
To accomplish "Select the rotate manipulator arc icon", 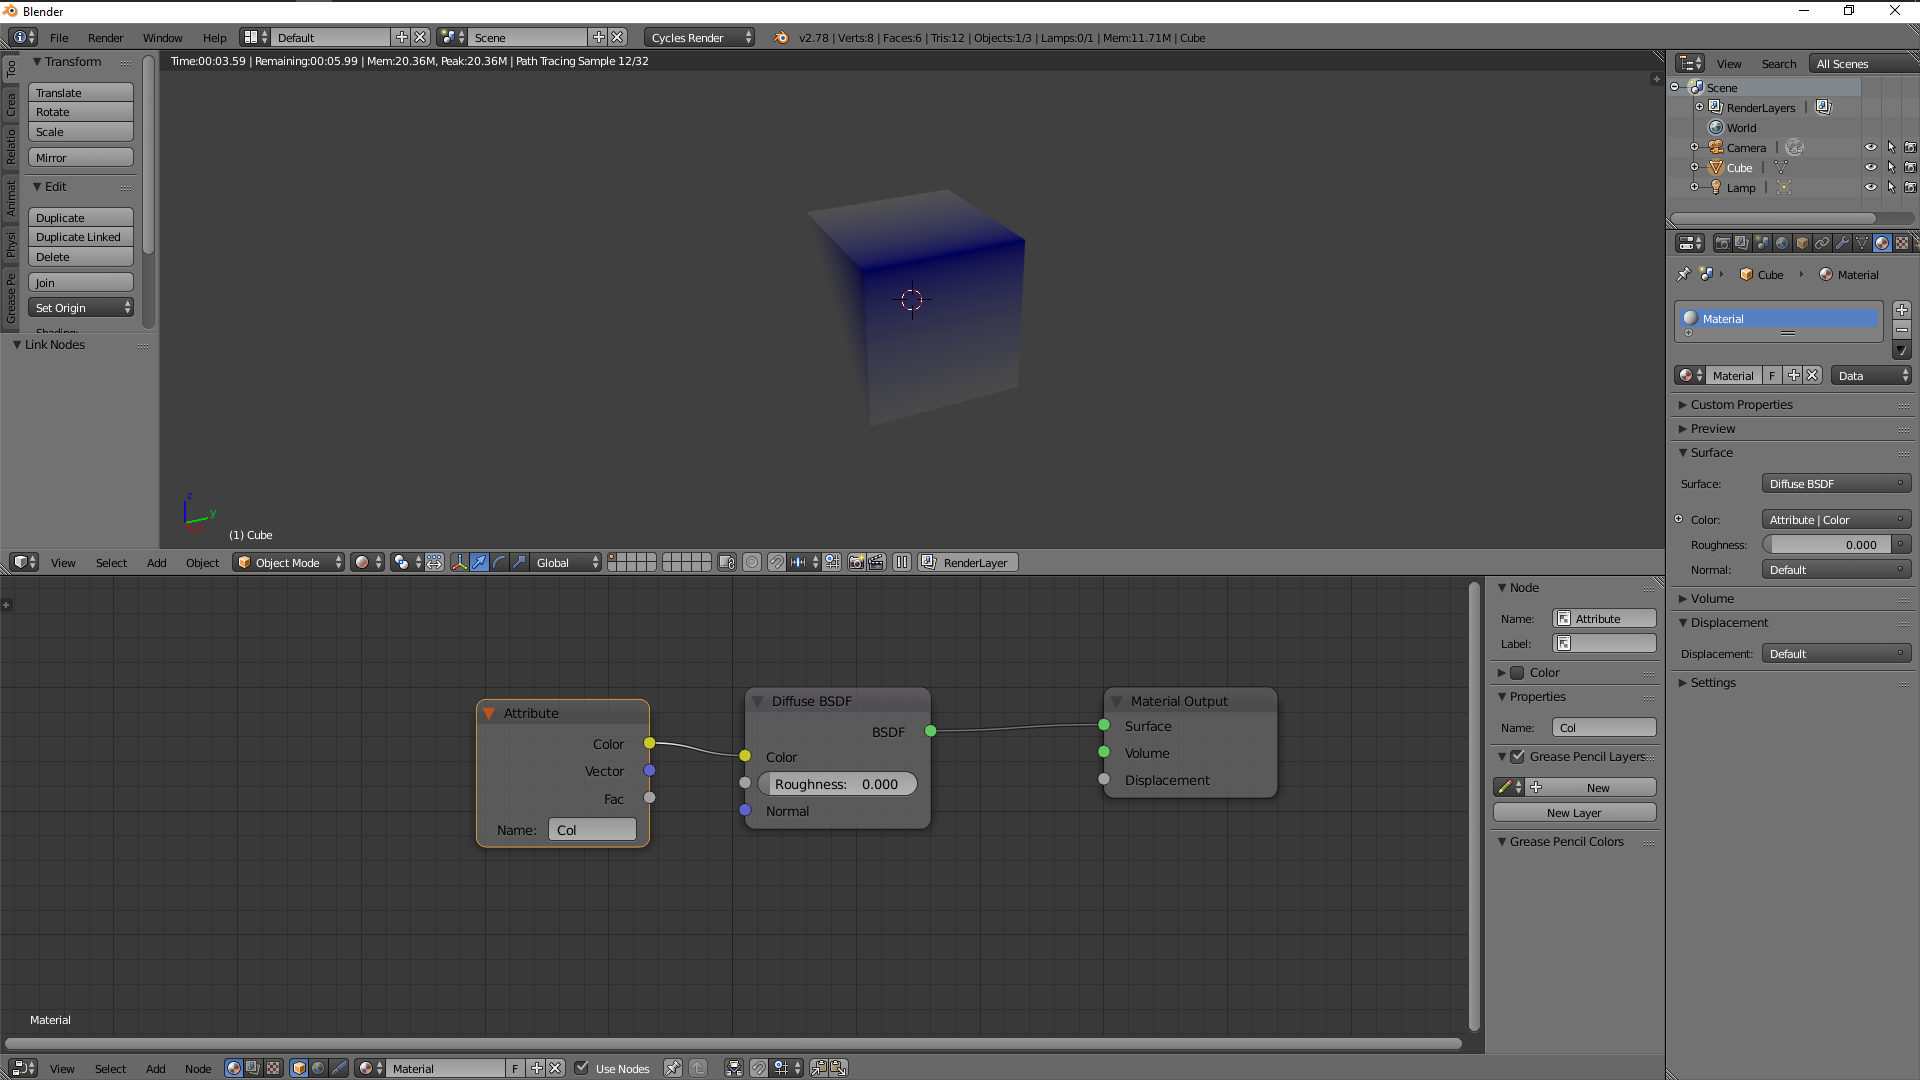I will click(499, 562).
